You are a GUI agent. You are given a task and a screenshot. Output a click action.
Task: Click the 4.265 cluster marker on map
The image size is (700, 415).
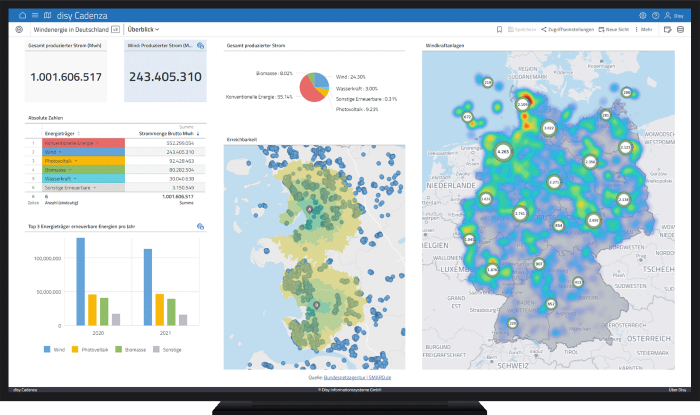(x=503, y=152)
